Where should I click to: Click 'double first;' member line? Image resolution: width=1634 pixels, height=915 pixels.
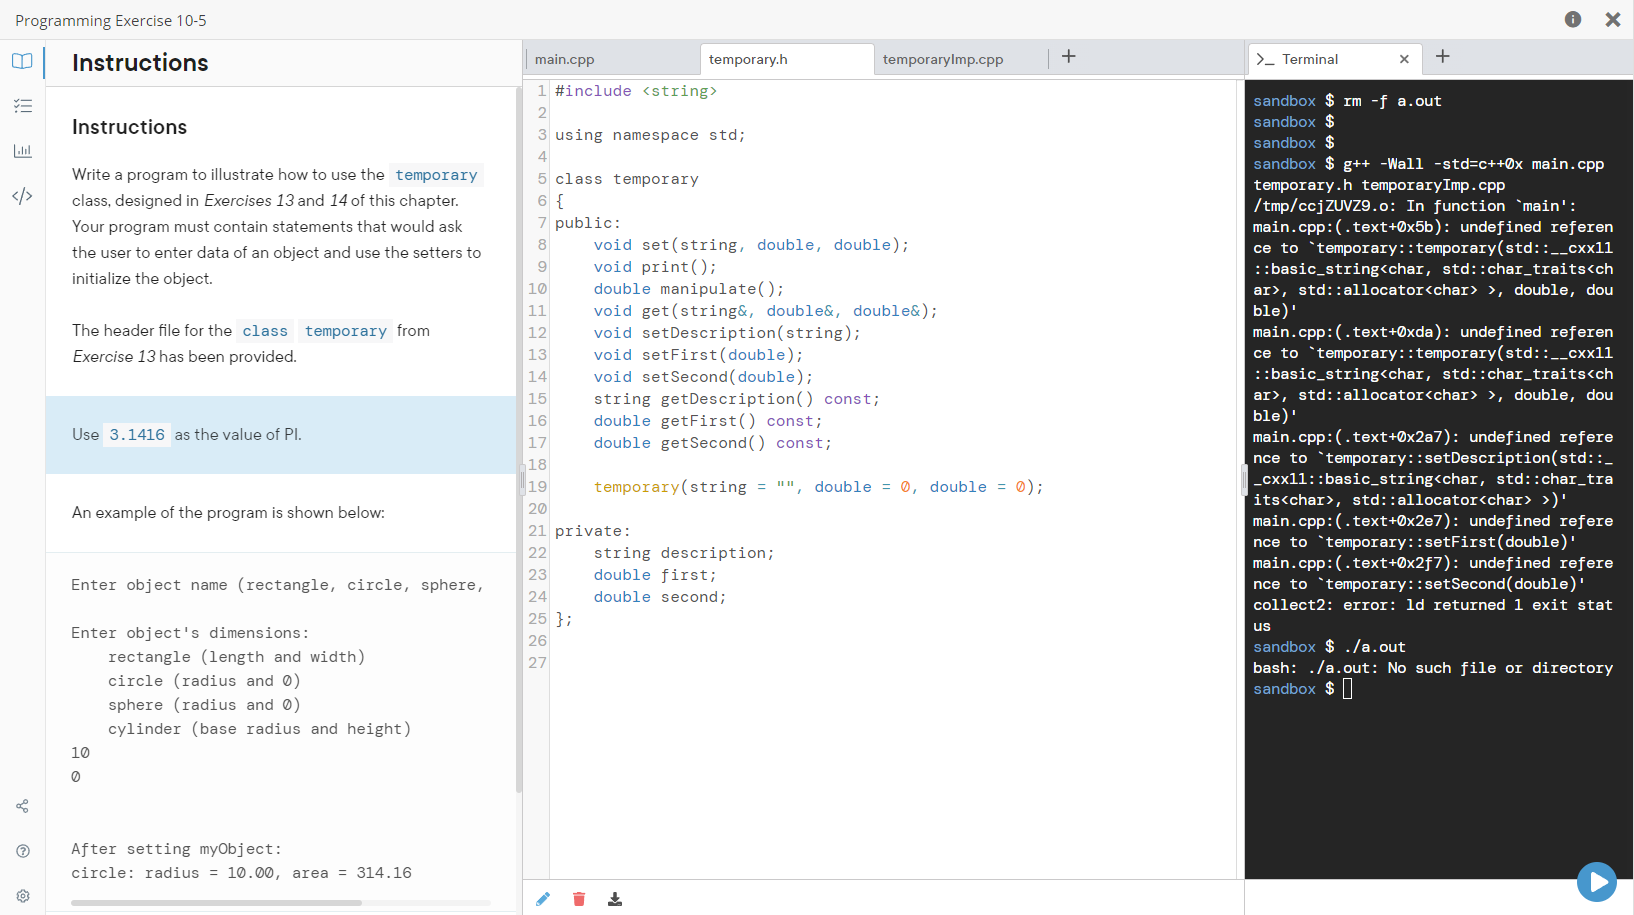[655, 575]
